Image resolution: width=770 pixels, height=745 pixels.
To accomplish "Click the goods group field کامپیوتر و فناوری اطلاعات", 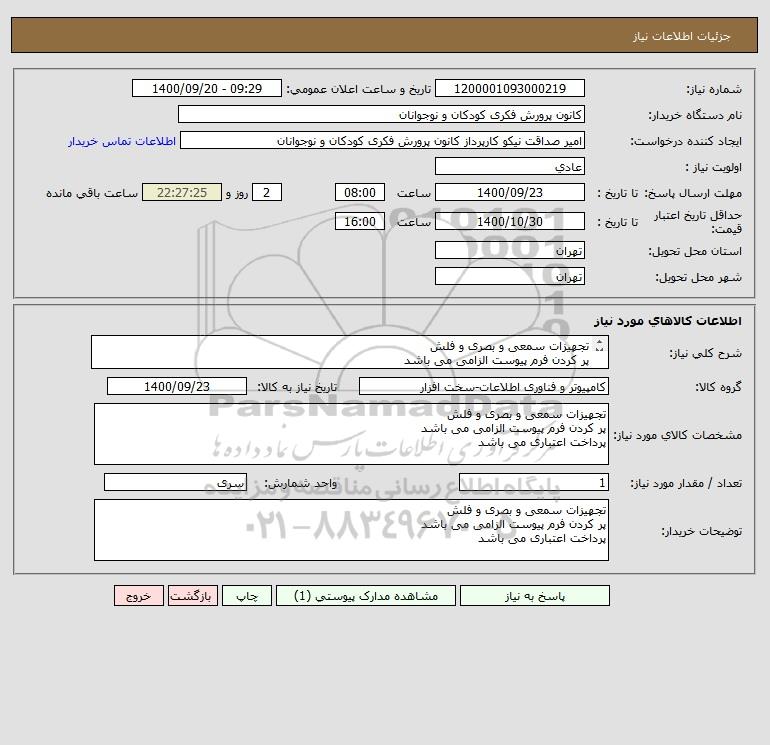I will pos(484,386).
